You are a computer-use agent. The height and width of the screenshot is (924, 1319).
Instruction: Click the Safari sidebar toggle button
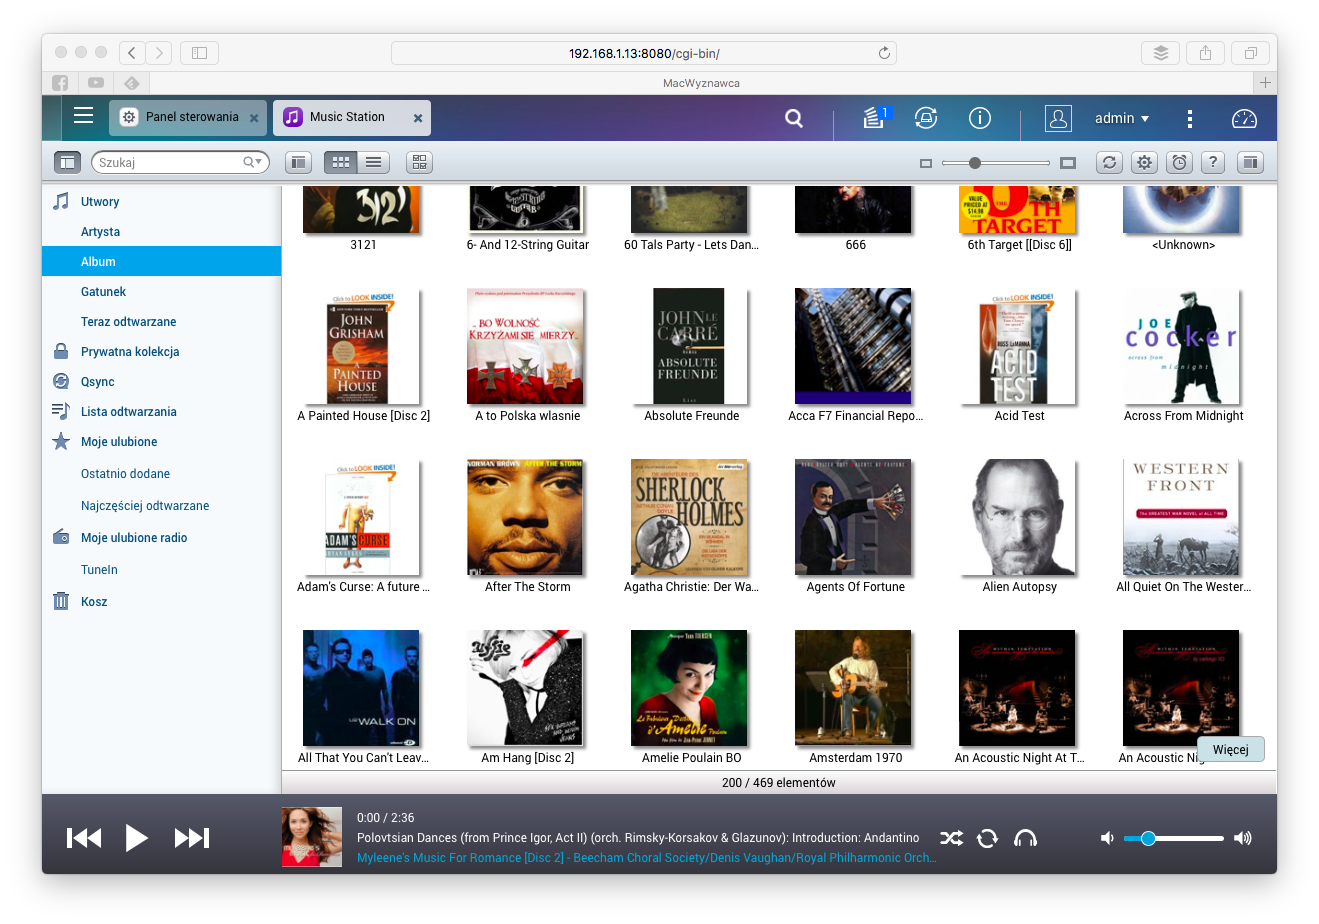tap(199, 53)
